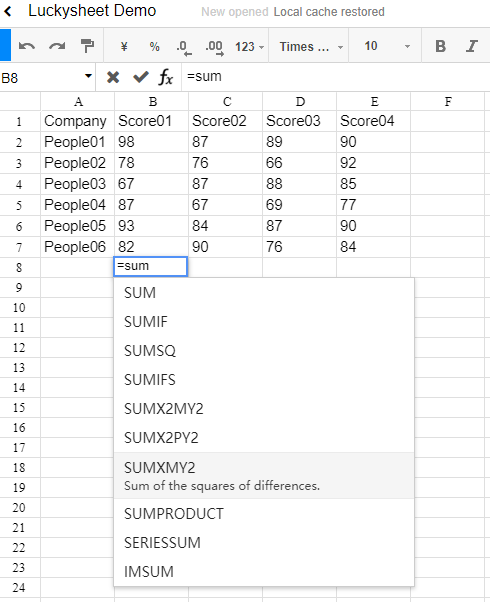Toggle italic formatting
490x602 pixels.
472,46
